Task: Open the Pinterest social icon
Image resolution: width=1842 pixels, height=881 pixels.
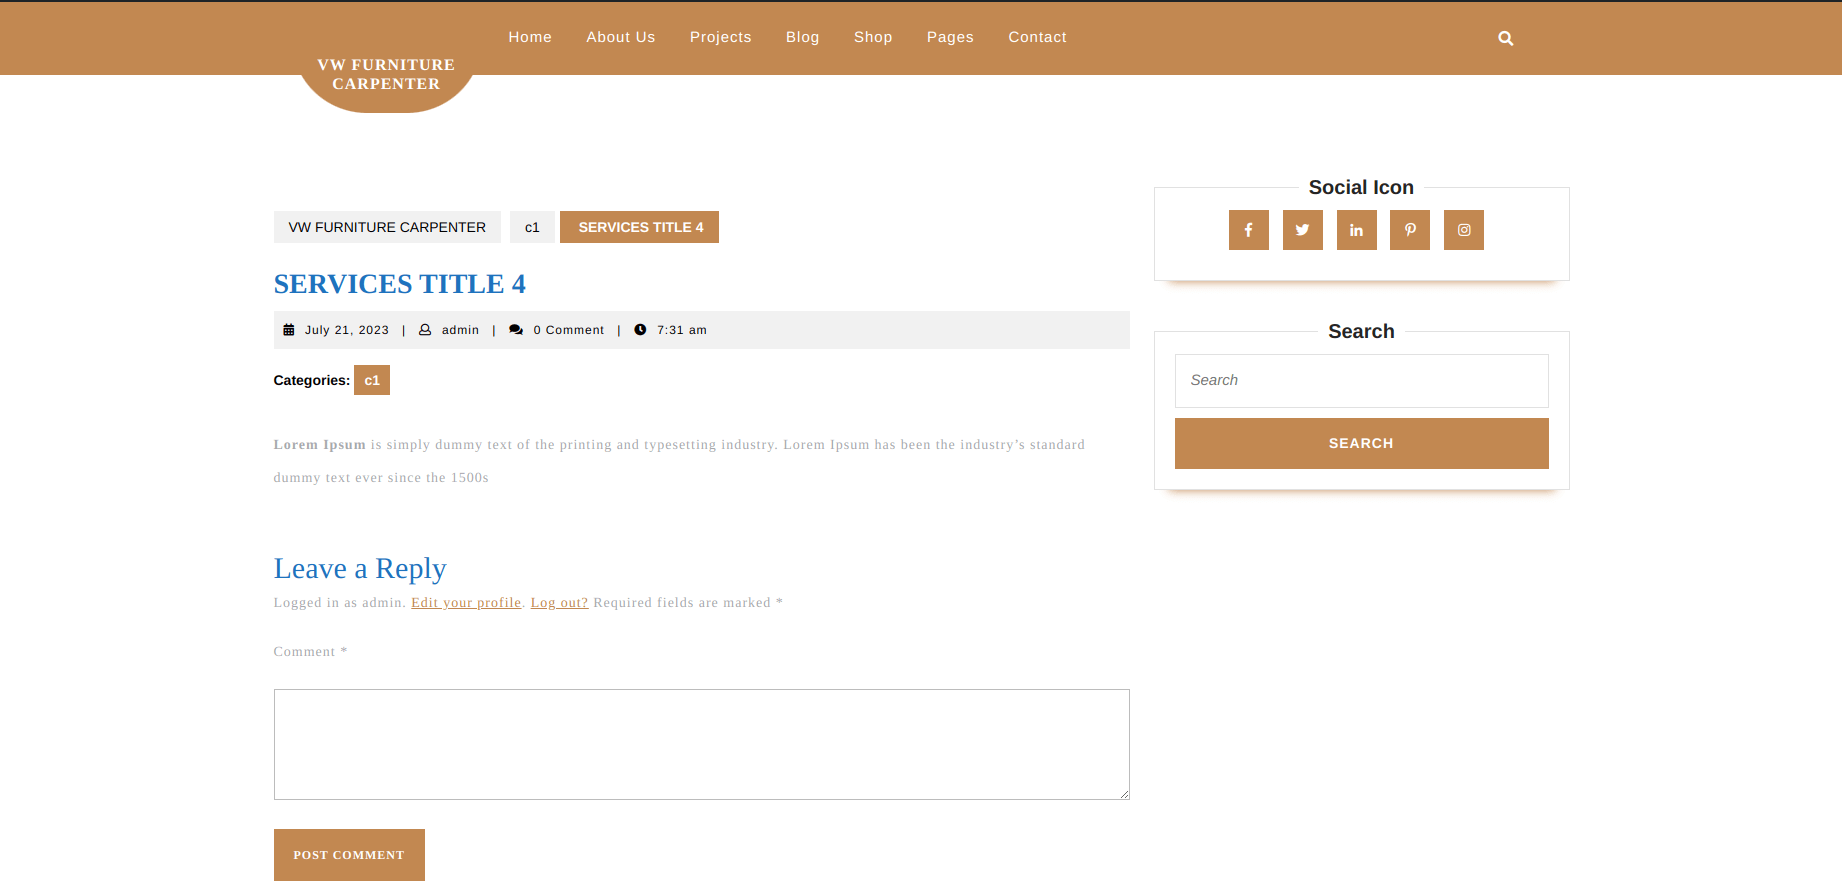Action: (1409, 230)
